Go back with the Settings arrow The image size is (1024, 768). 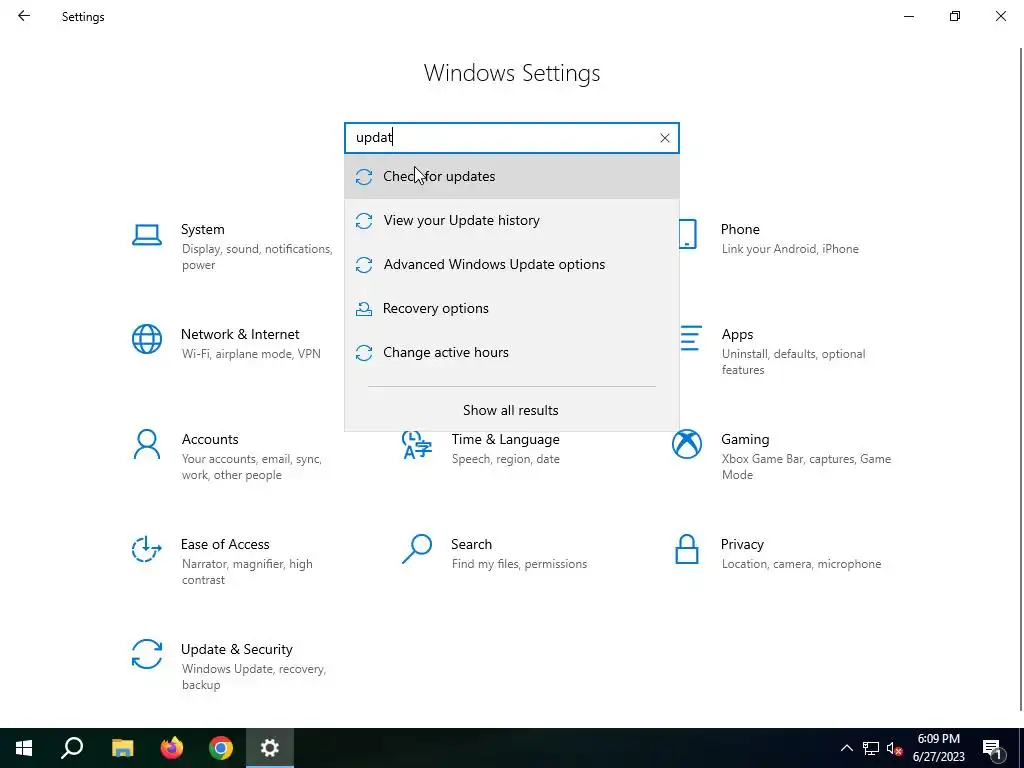(24, 16)
